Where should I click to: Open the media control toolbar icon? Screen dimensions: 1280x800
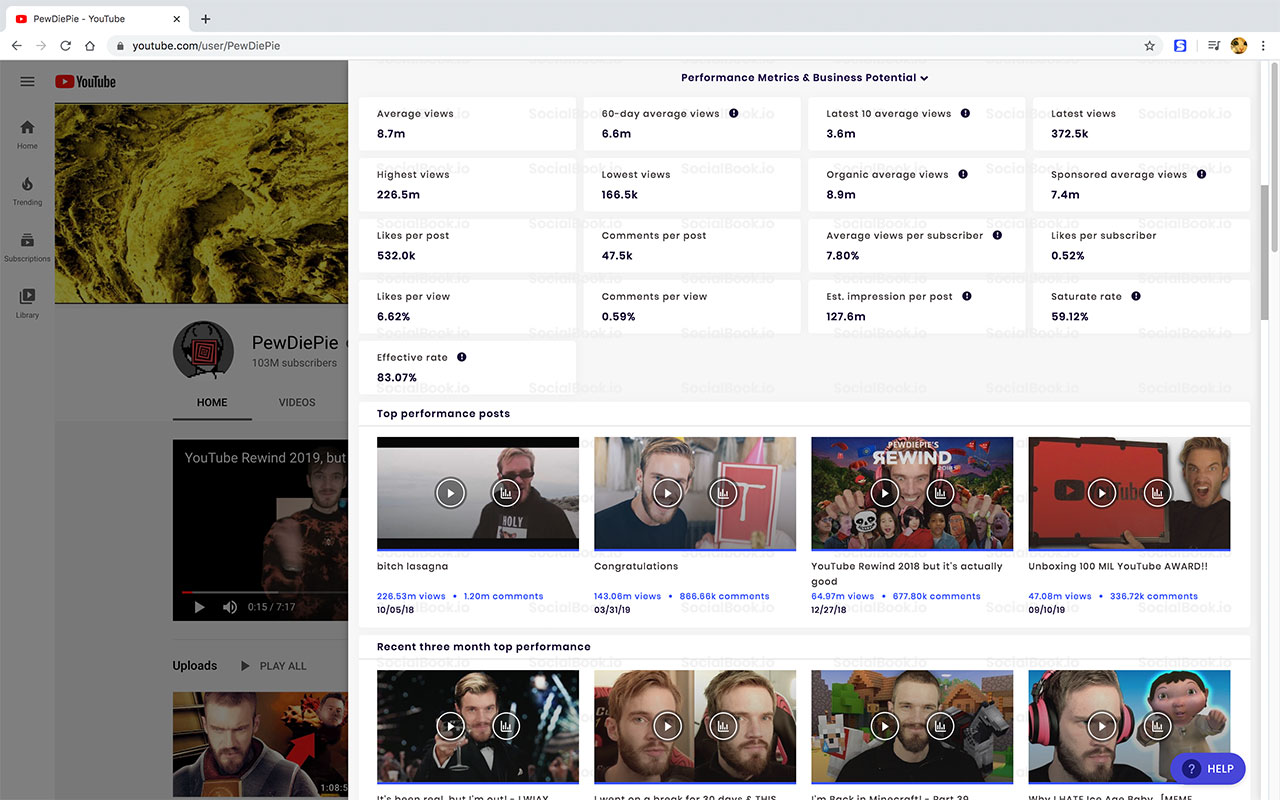click(x=1214, y=46)
